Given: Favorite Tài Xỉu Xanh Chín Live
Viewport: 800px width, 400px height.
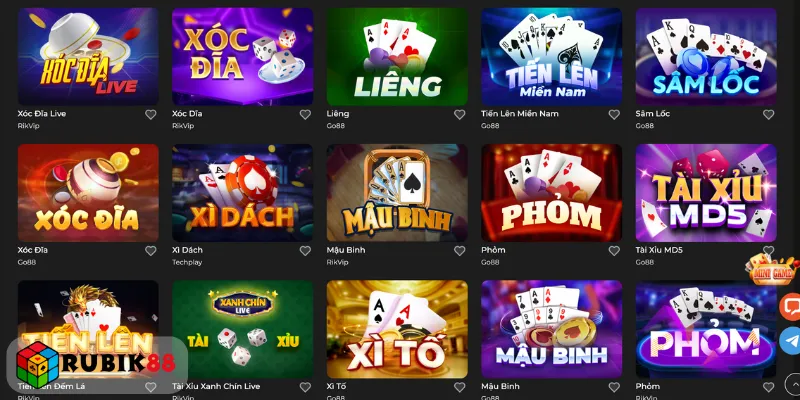Looking at the screenshot, I should [x=305, y=387].
